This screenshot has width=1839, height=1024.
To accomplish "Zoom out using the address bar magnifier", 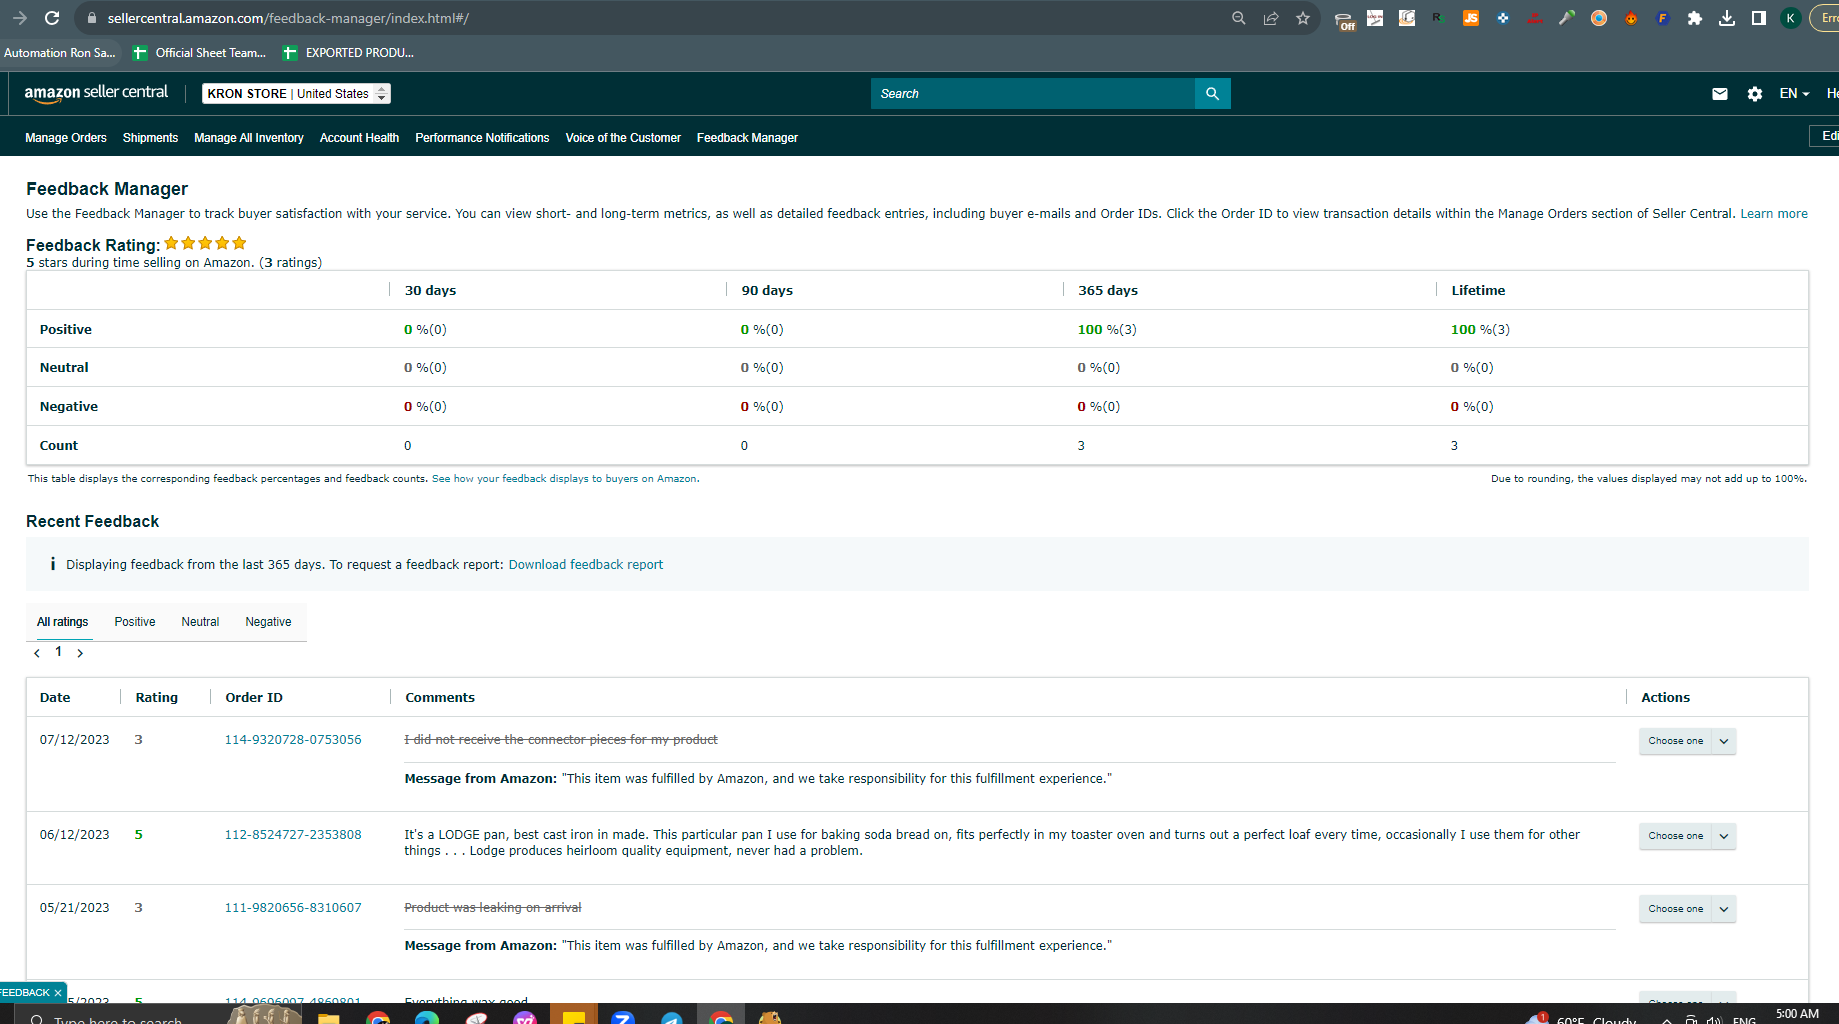I will coord(1239,18).
